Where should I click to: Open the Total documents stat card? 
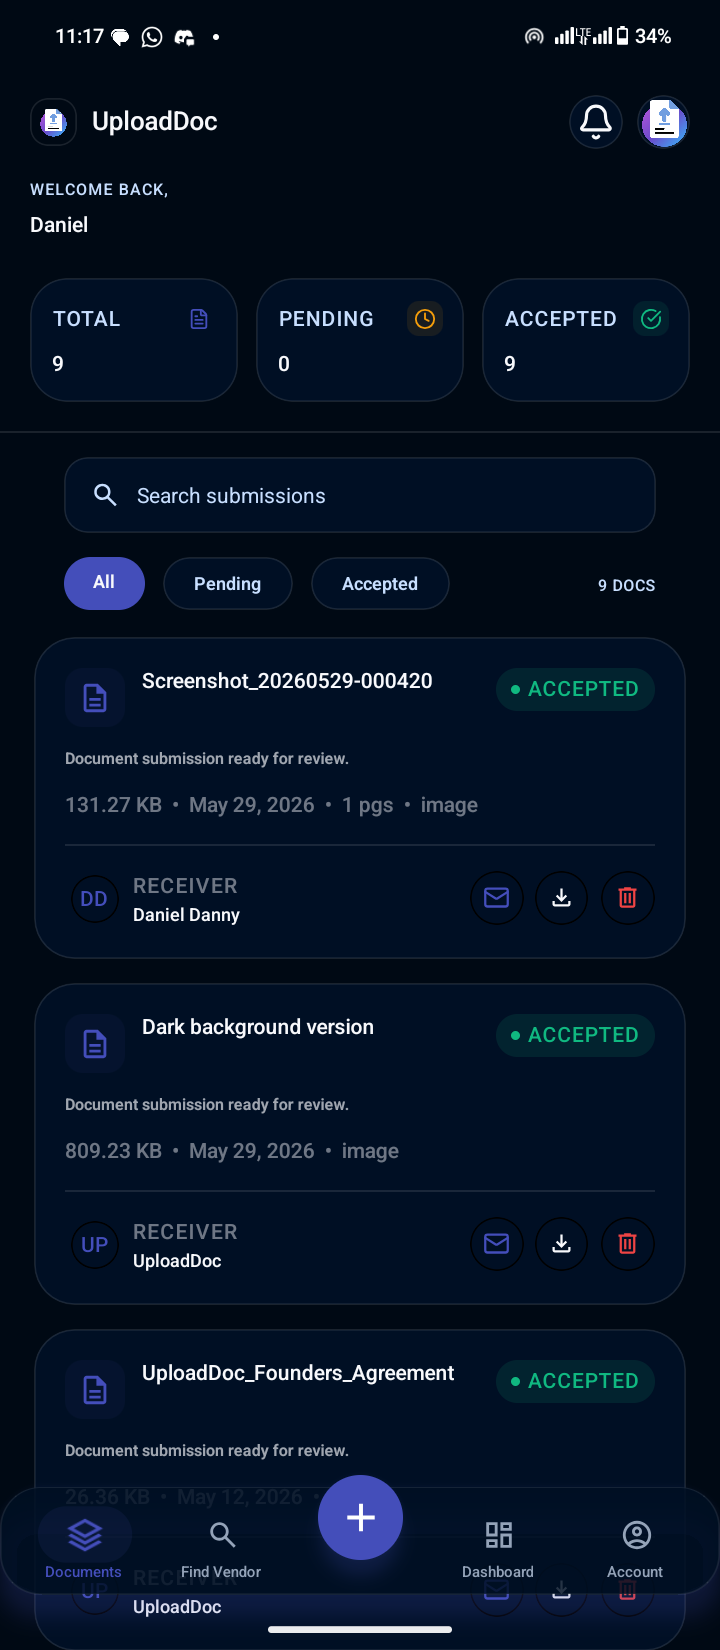pos(134,340)
